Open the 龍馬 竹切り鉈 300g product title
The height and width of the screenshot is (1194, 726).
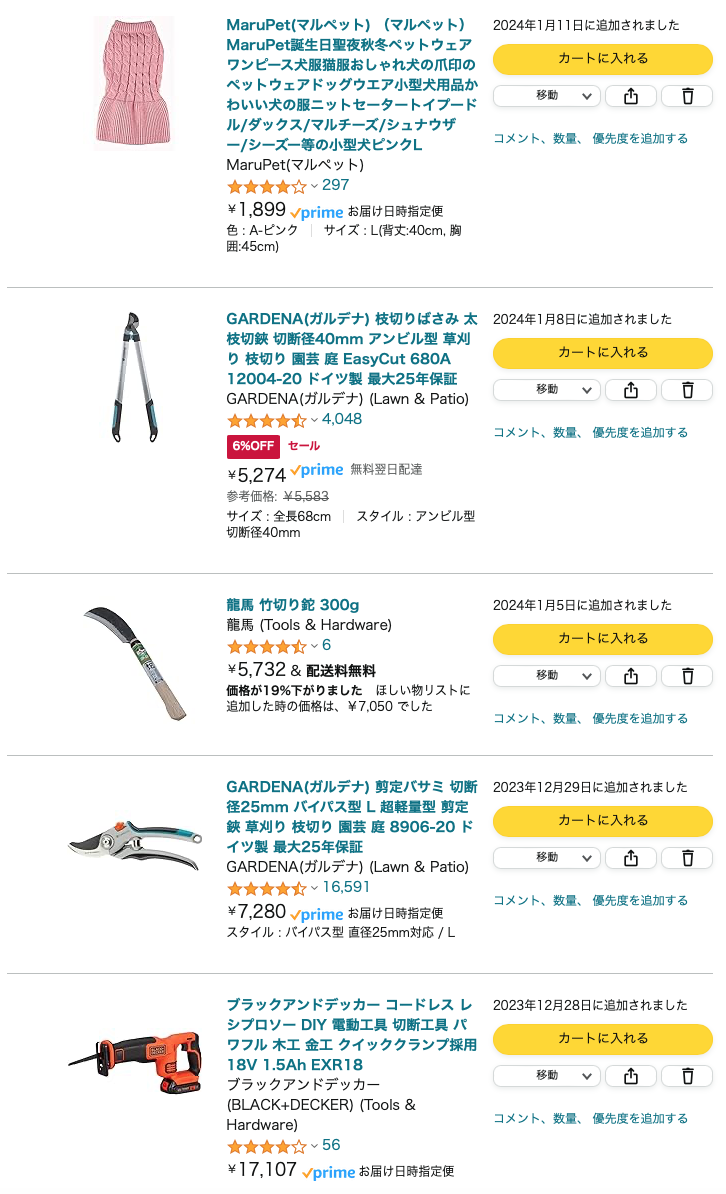(x=293, y=605)
